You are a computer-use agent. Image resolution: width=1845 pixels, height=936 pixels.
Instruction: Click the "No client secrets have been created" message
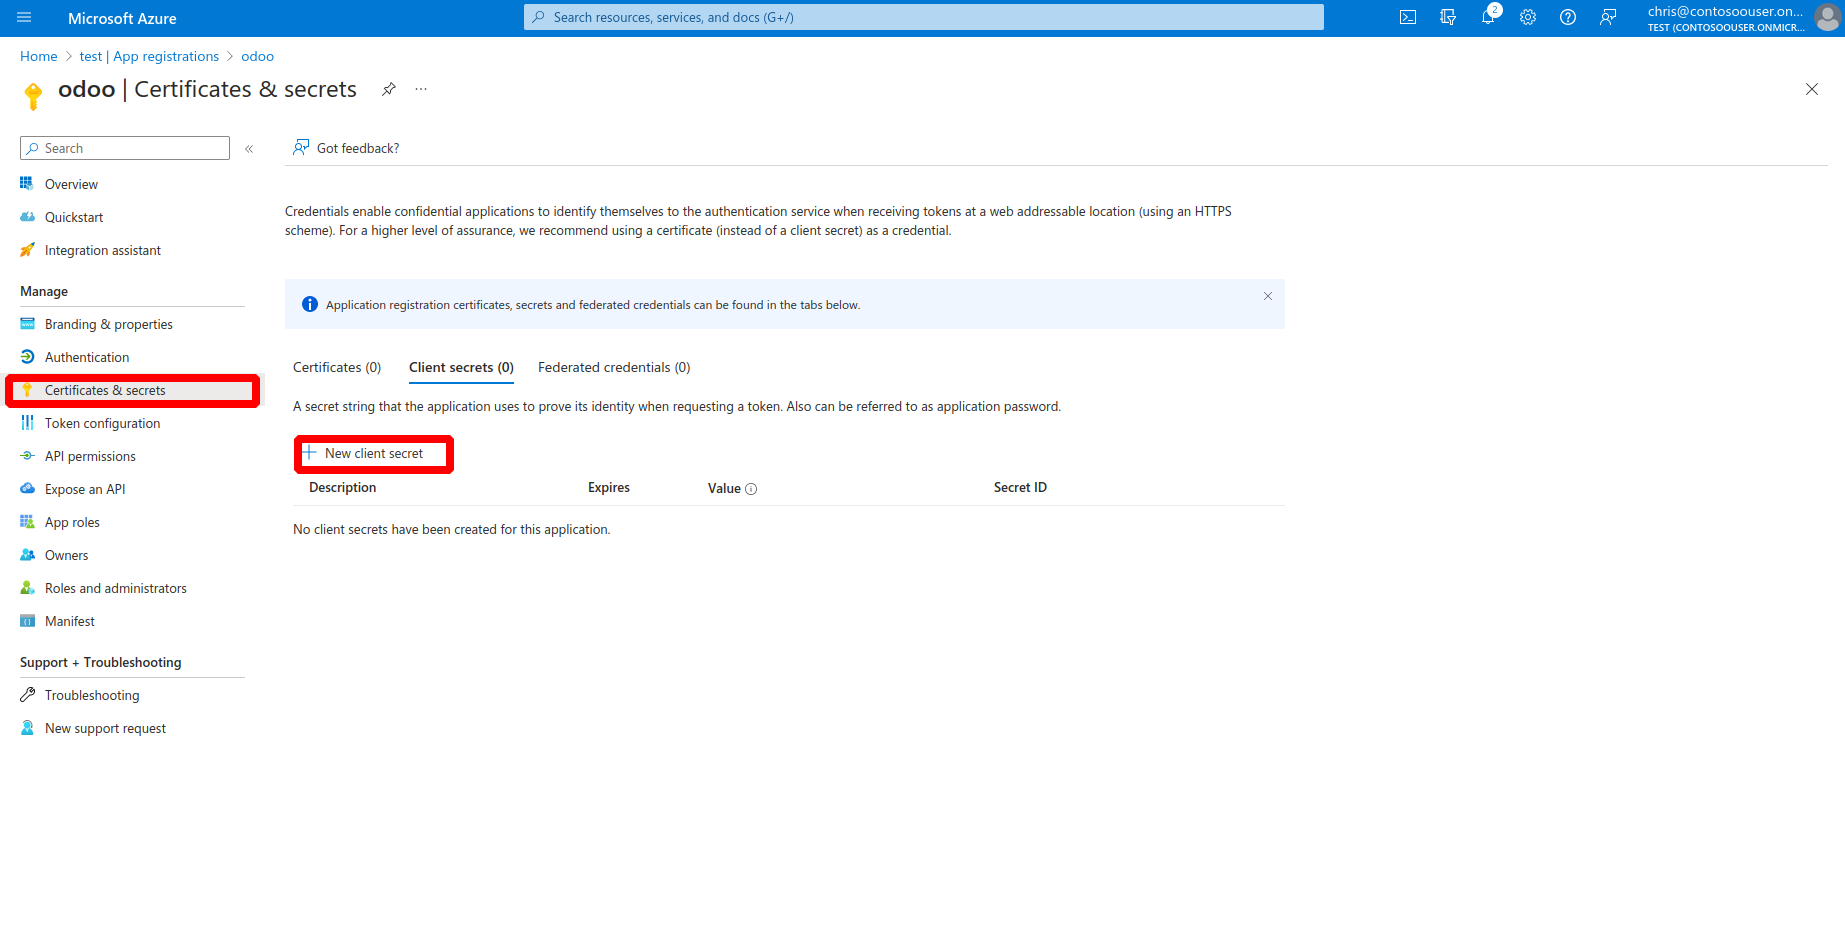(452, 530)
